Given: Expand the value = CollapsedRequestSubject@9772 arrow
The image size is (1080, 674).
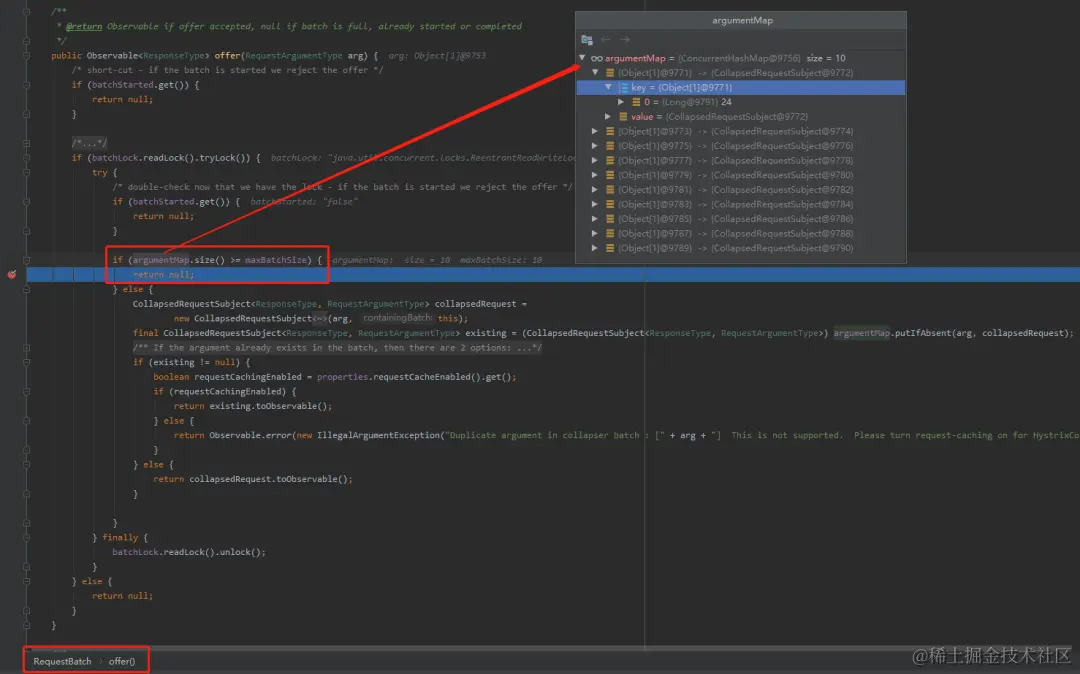Looking at the screenshot, I should [608, 117].
